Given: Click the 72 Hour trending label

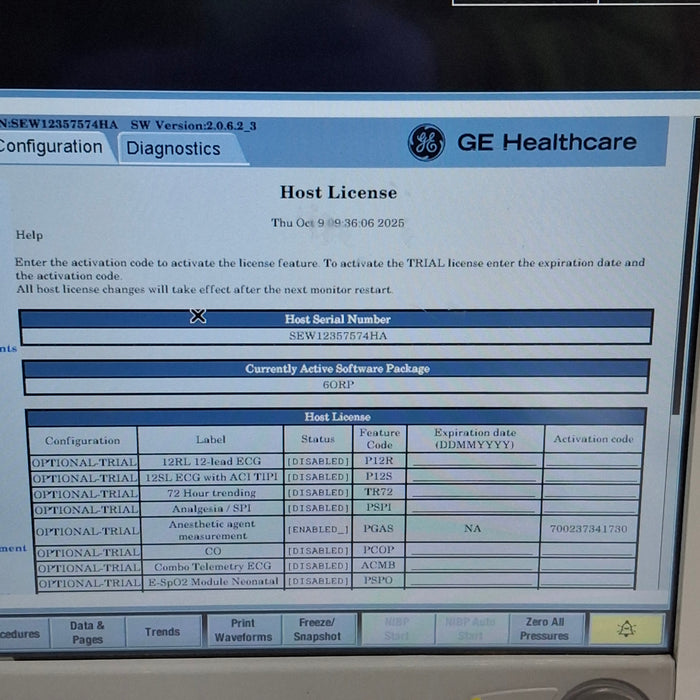Looking at the screenshot, I should coord(211,493).
